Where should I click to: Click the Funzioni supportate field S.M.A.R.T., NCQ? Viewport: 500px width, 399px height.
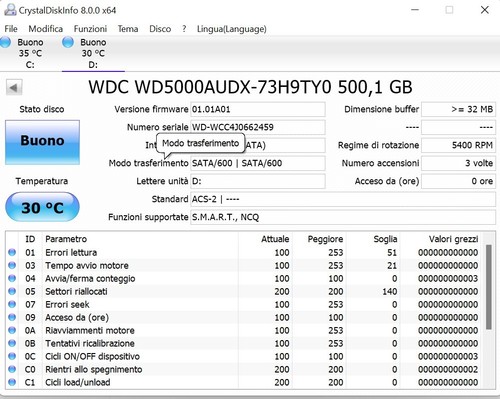[x=343, y=217]
